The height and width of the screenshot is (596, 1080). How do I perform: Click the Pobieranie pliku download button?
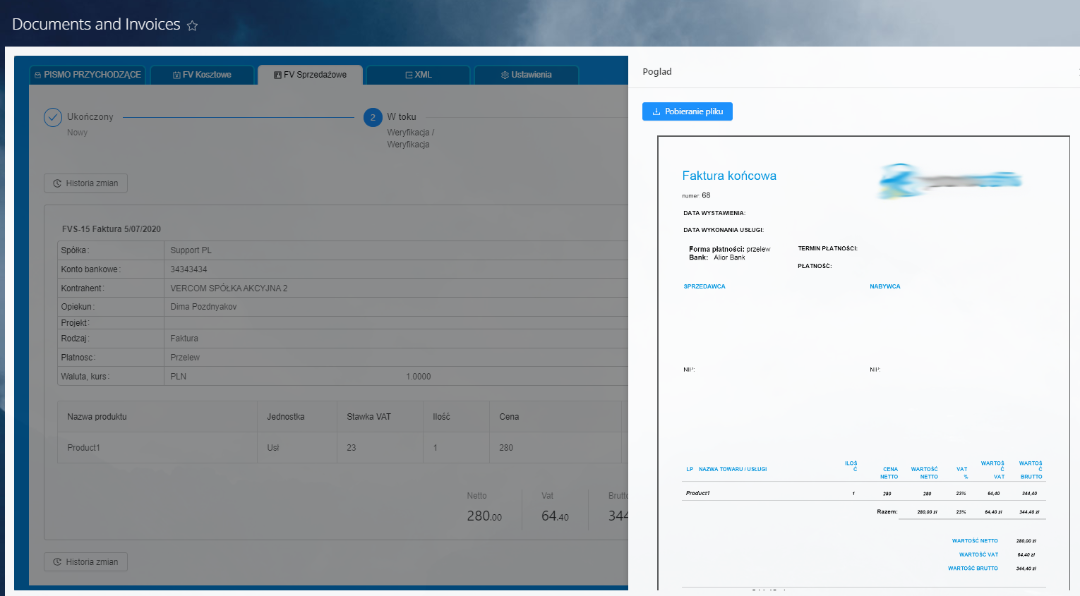click(x=687, y=112)
